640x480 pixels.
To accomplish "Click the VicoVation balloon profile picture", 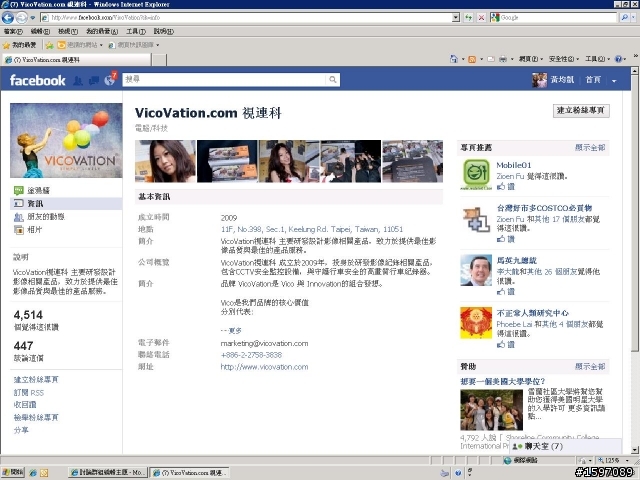I will point(66,140).
